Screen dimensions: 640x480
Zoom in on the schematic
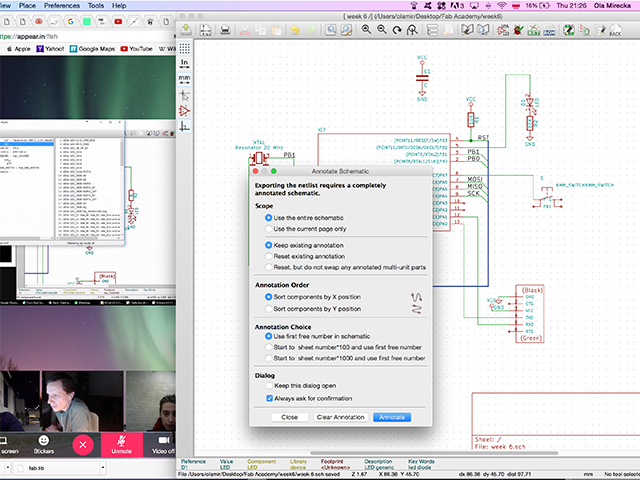click(366, 29)
